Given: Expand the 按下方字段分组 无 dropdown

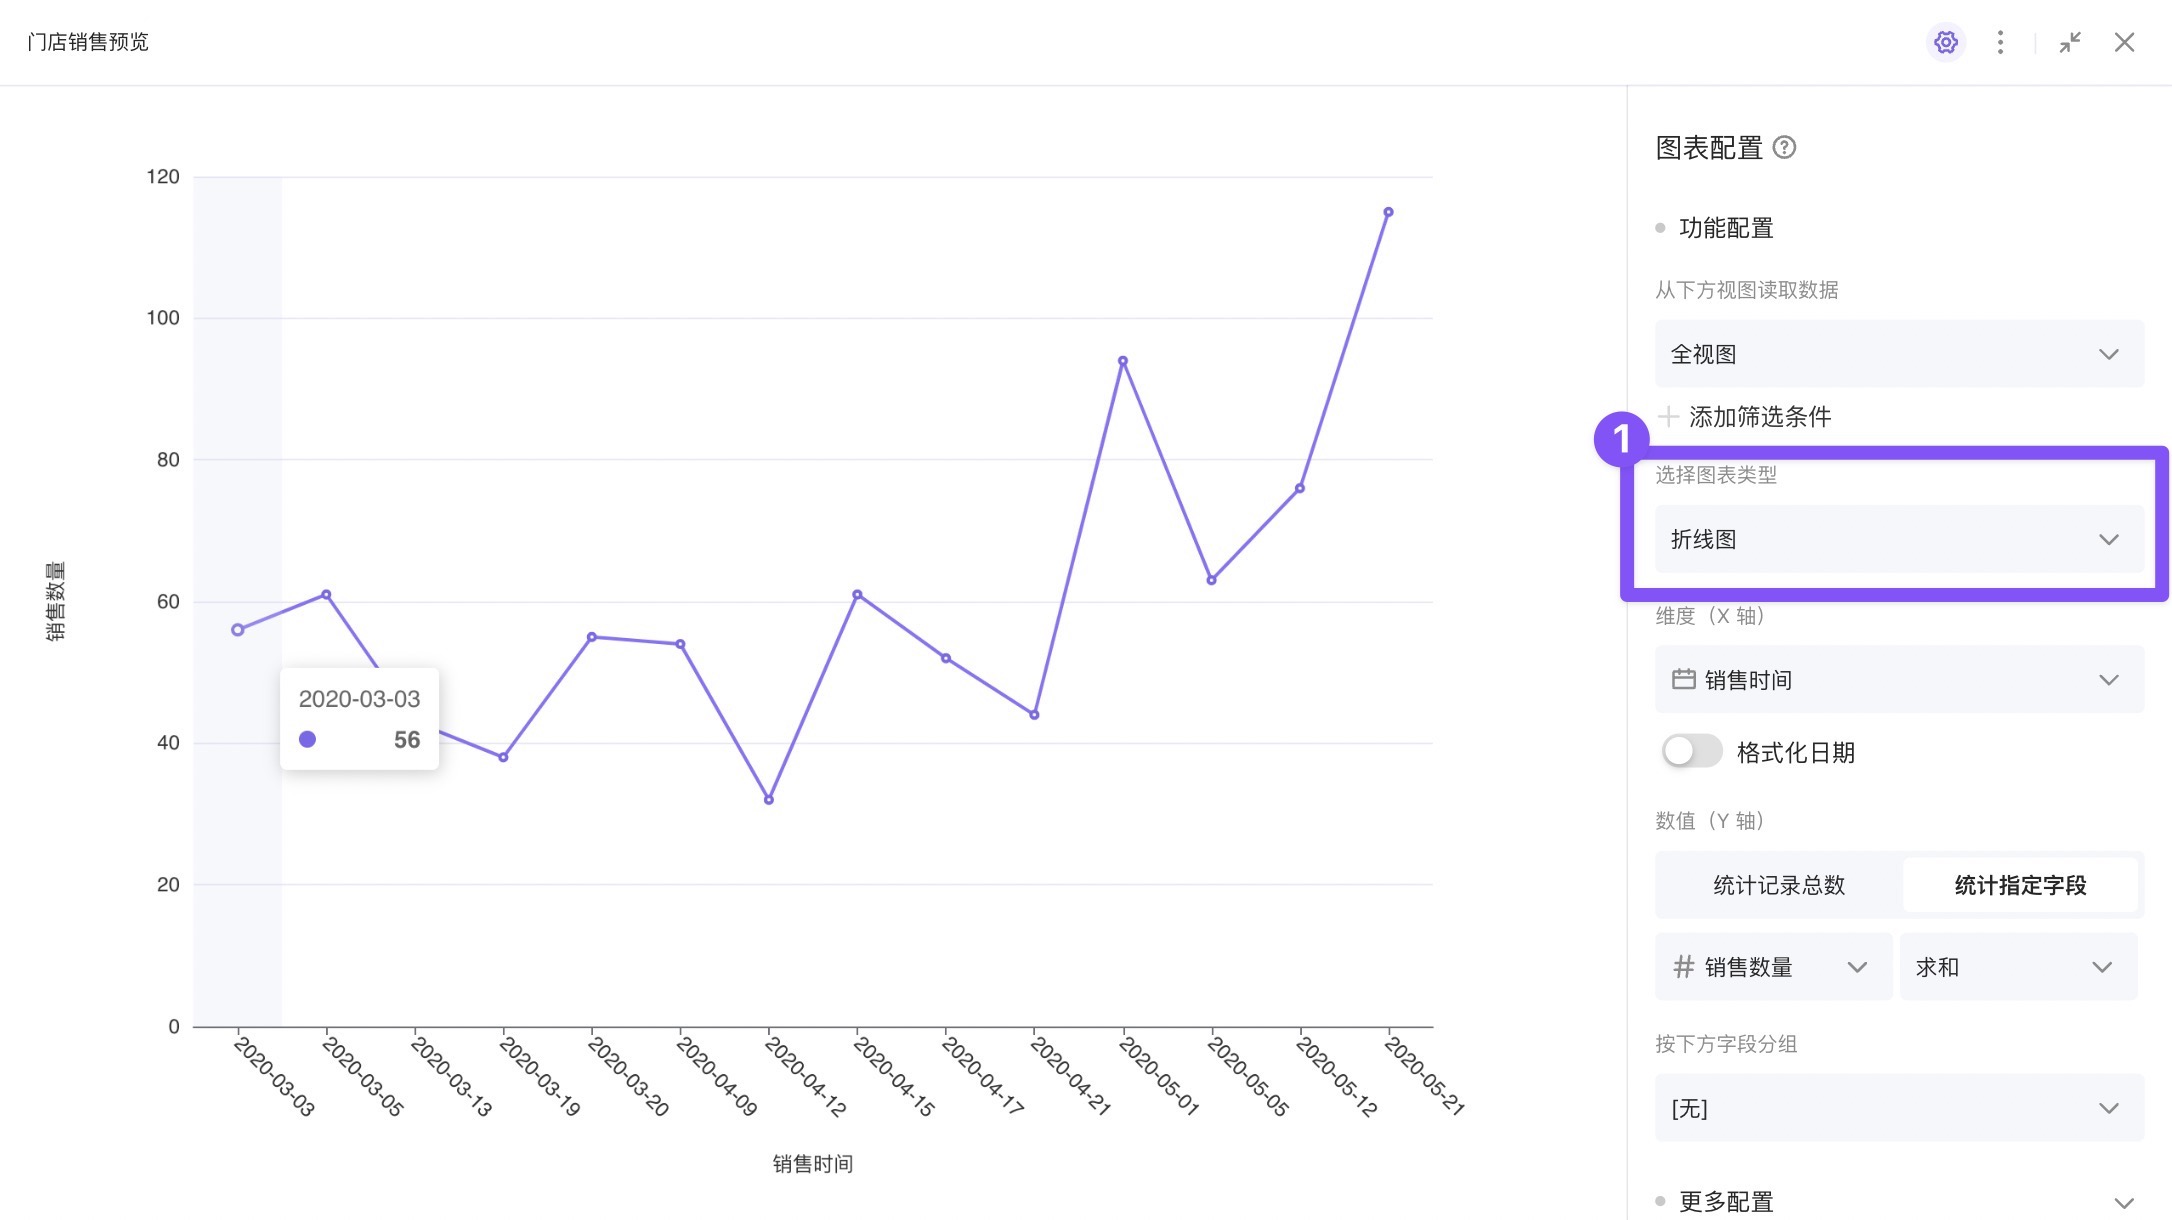Looking at the screenshot, I should [x=1896, y=1107].
